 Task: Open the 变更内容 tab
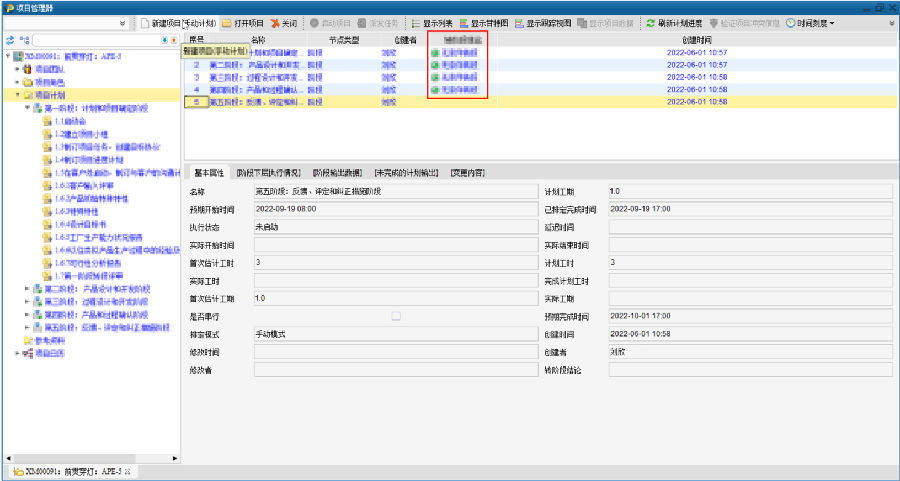click(x=467, y=173)
